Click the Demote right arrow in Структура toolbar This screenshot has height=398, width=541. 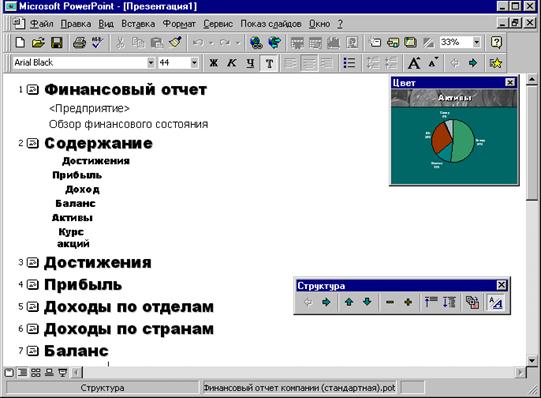click(326, 302)
